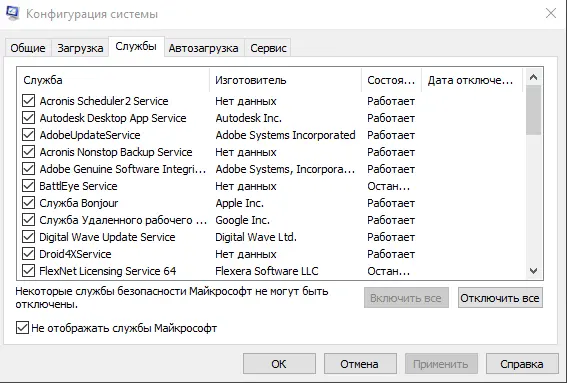Select Служба Bonjour name text
The width and height of the screenshot is (567, 383).
(79, 203)
